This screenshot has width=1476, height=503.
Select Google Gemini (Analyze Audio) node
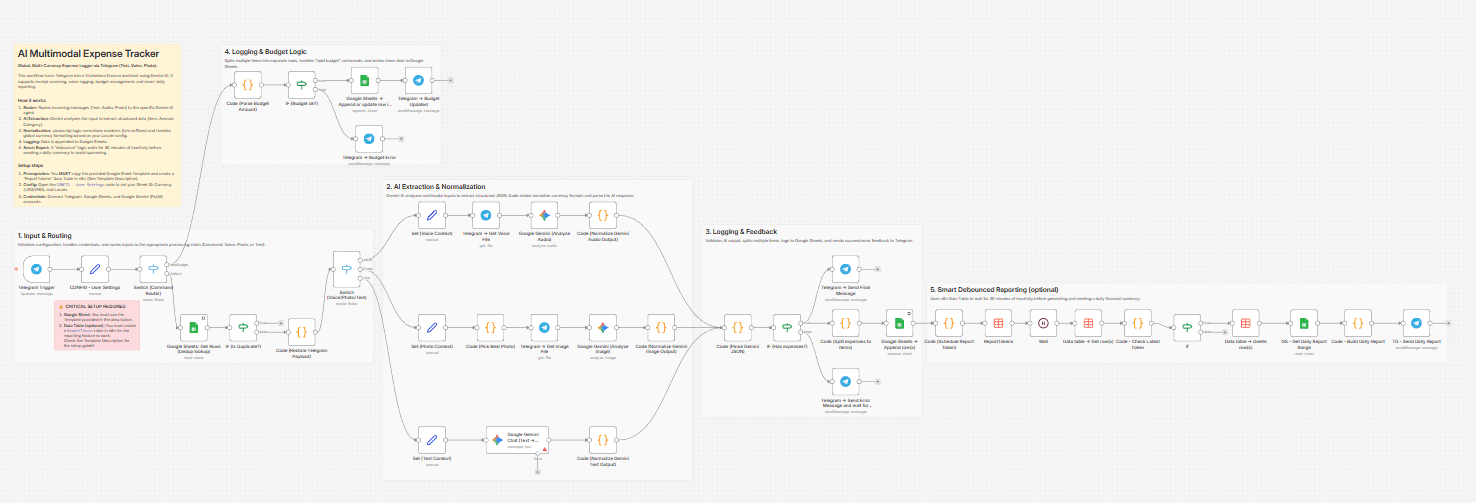(544, 214)
